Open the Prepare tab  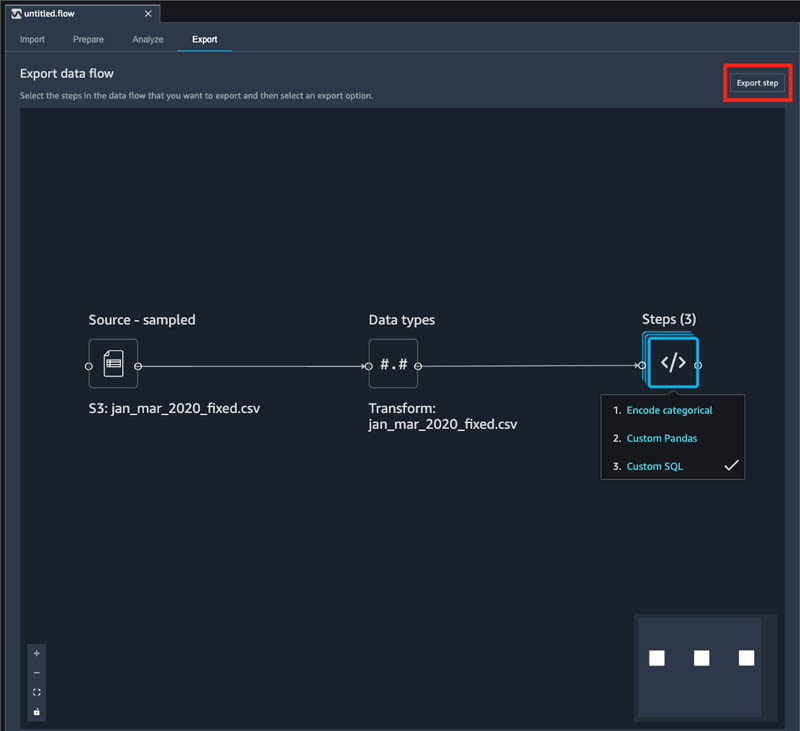(88, 39)
